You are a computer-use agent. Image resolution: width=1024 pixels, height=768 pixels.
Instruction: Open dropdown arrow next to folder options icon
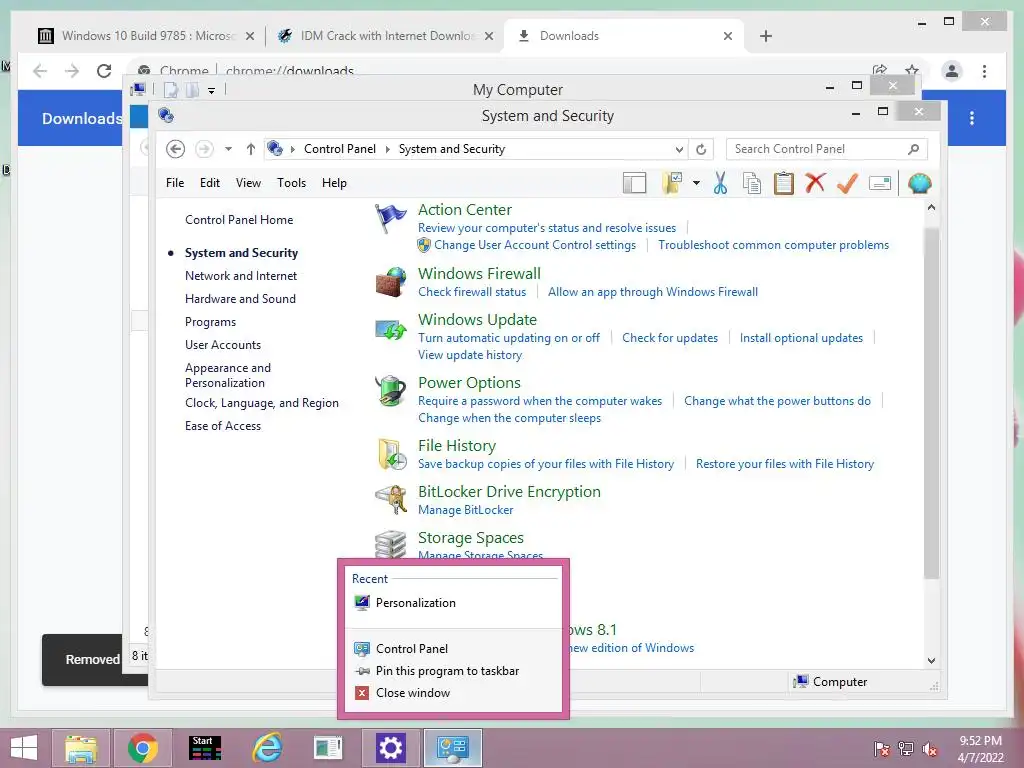point(696,184)
